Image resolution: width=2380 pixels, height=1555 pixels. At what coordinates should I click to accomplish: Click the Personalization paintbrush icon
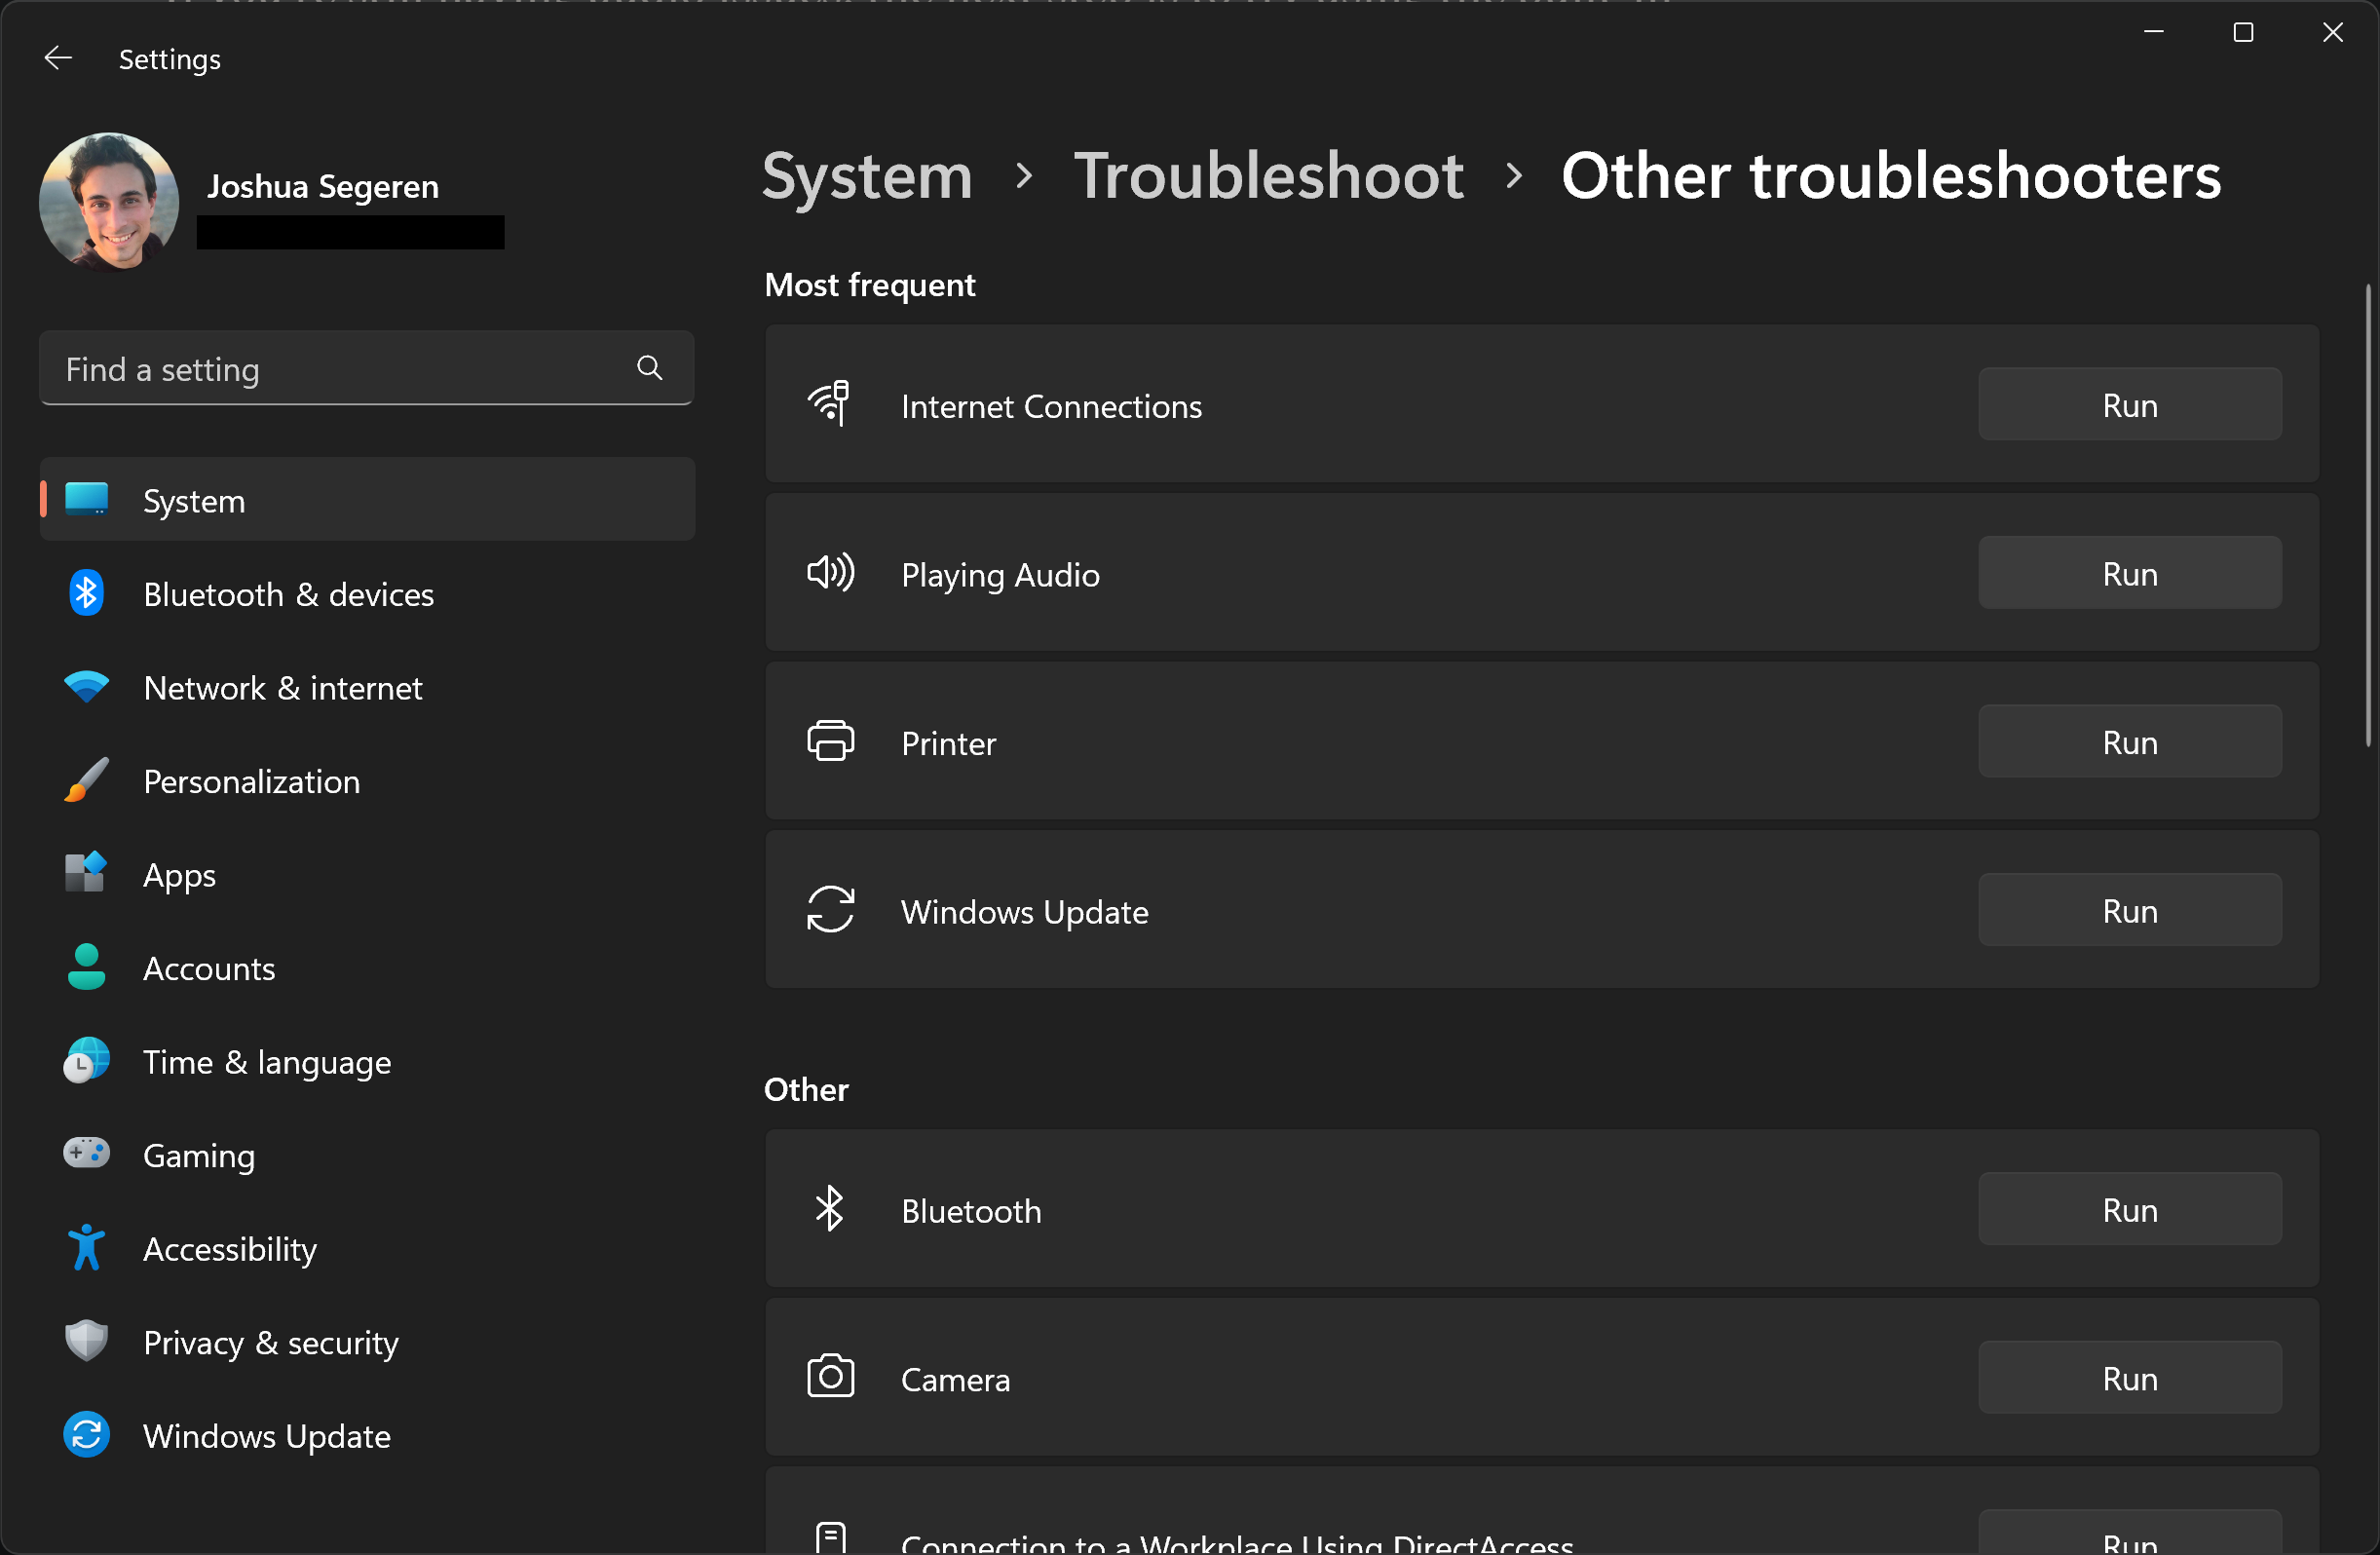(87, 780)
